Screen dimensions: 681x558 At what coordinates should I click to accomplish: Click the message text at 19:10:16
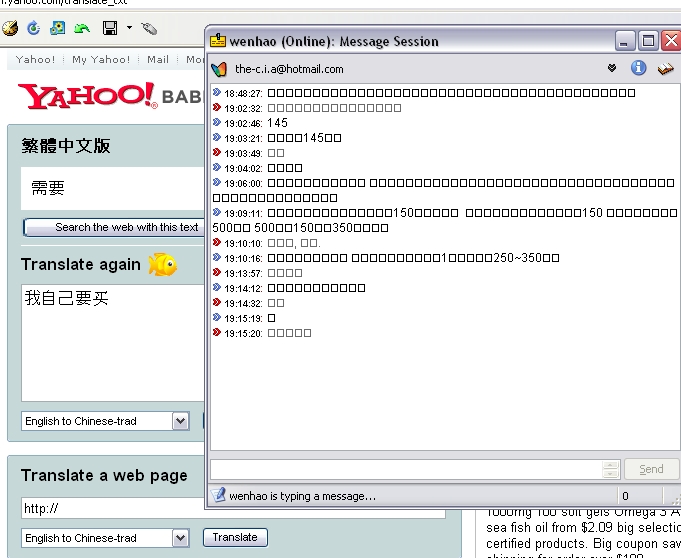click(413, 258)
